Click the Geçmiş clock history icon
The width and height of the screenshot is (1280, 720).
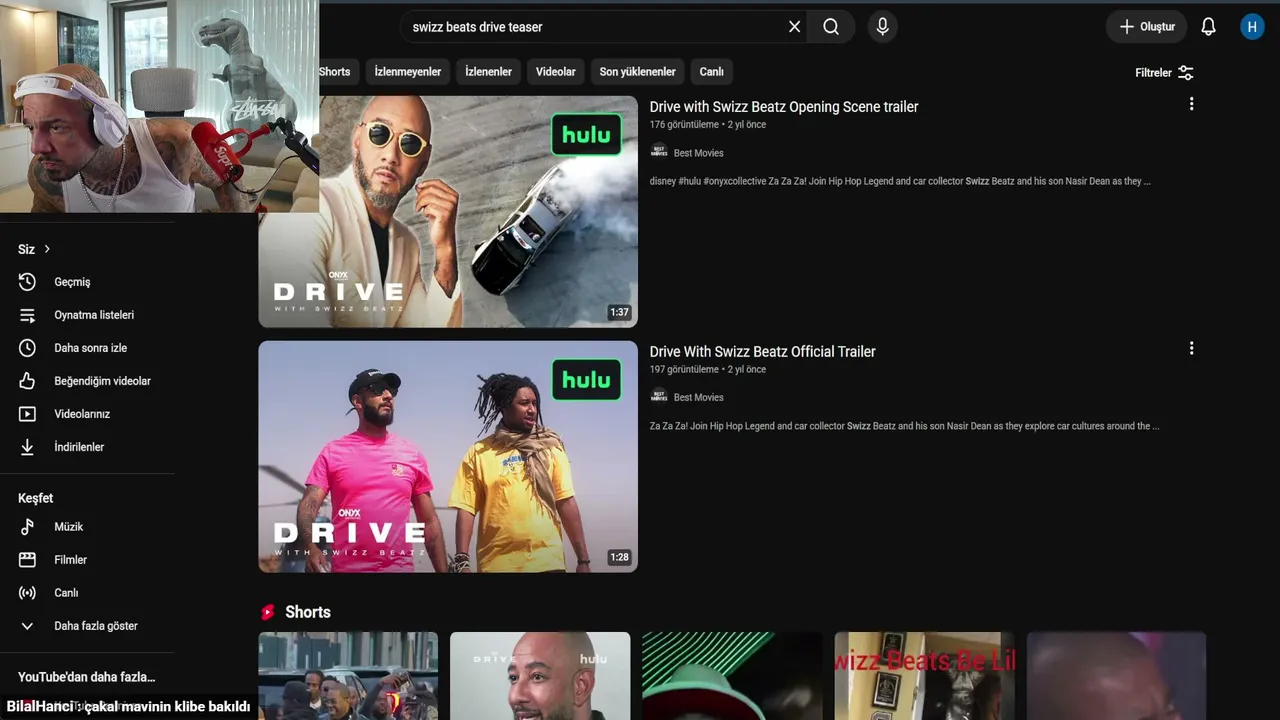tap(27, 282)
